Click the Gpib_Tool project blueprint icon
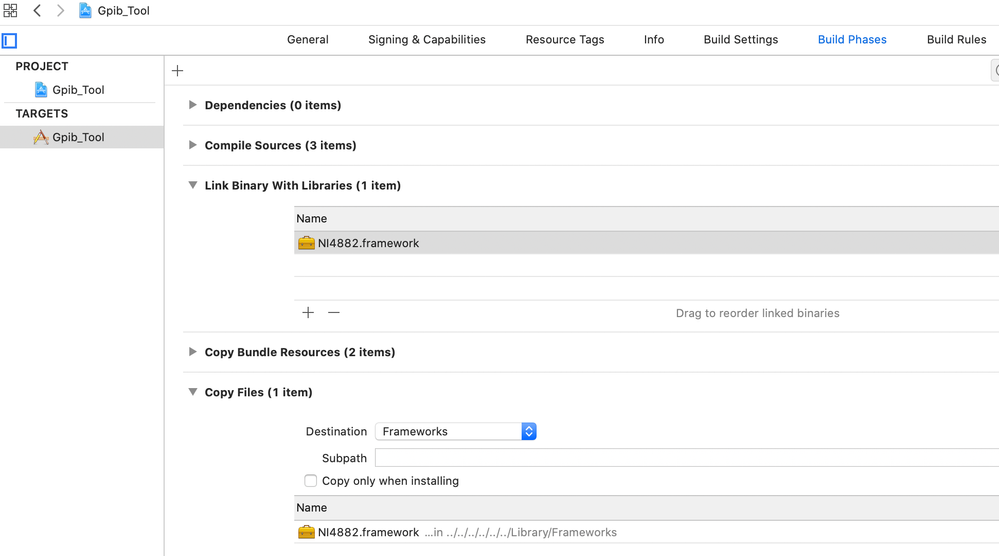The width and height of the screenshot is (999, 556). point(41,90)
